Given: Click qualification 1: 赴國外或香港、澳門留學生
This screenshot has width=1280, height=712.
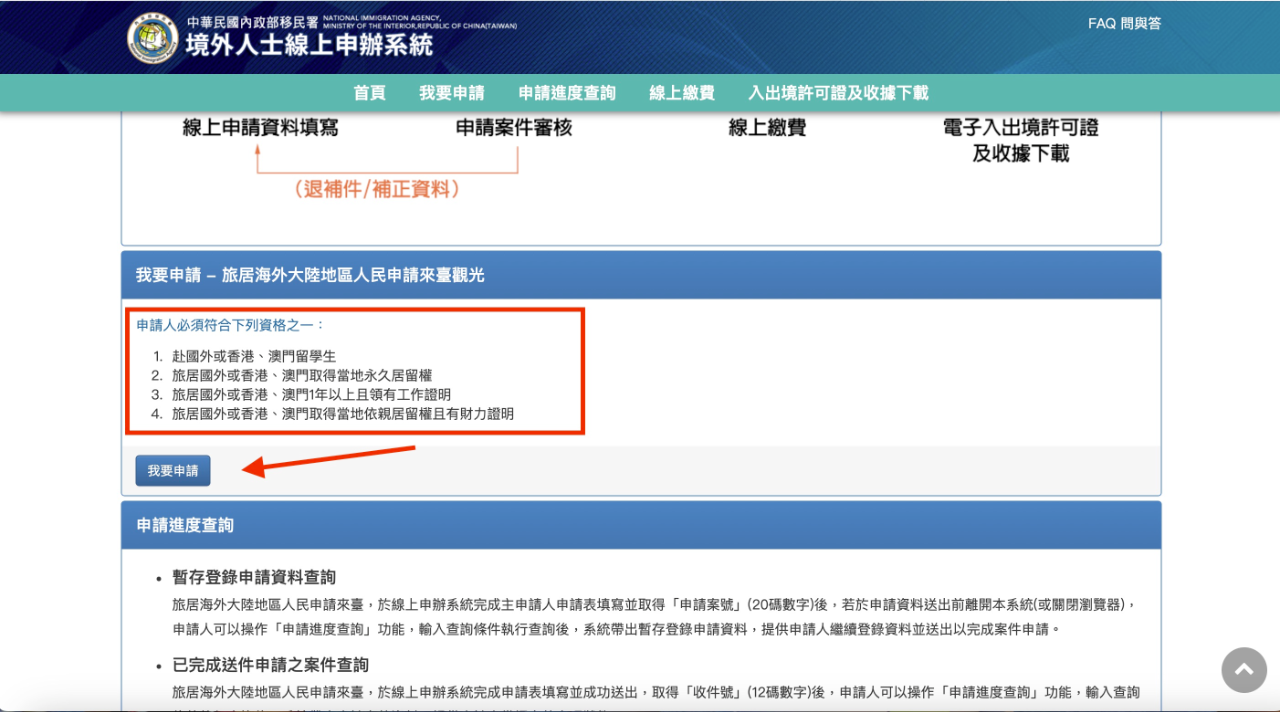Looking at the screenshot, I should [x=254, y=356].
